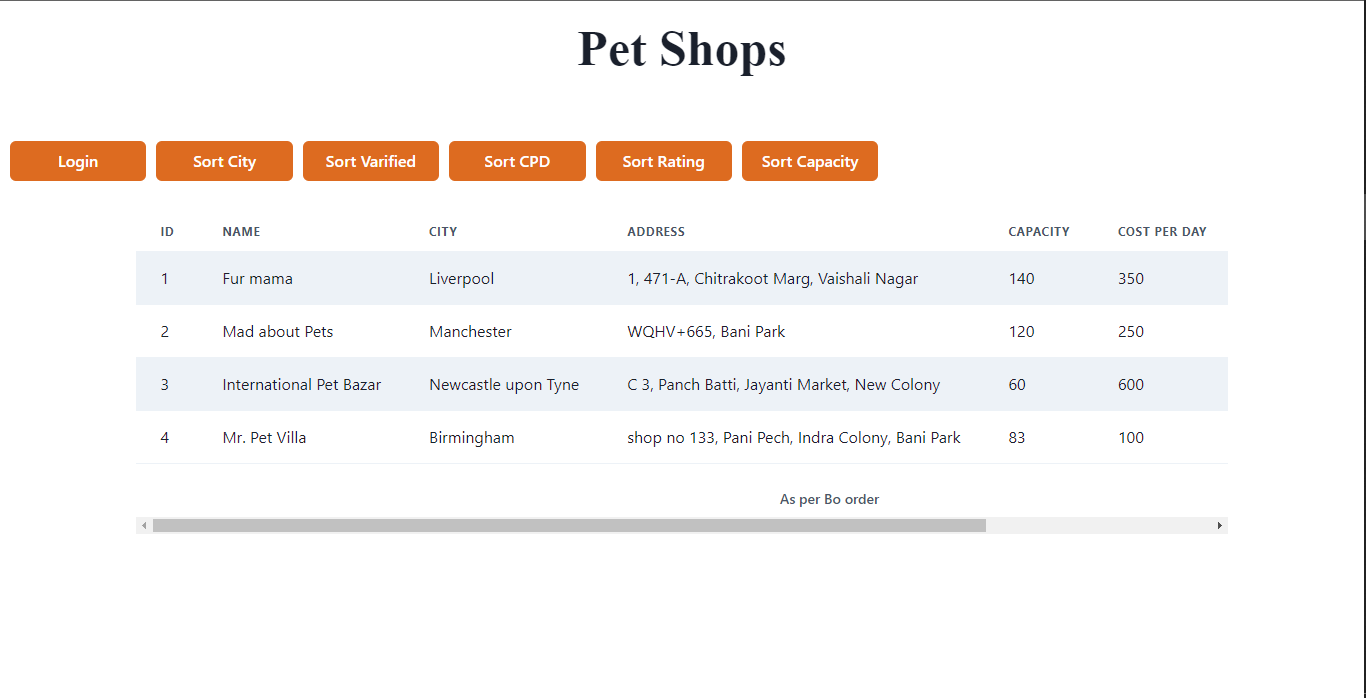This screenshot has height=698, width=1366.
Task: Click the NAME column header
Action: click(x=241, y=232)
